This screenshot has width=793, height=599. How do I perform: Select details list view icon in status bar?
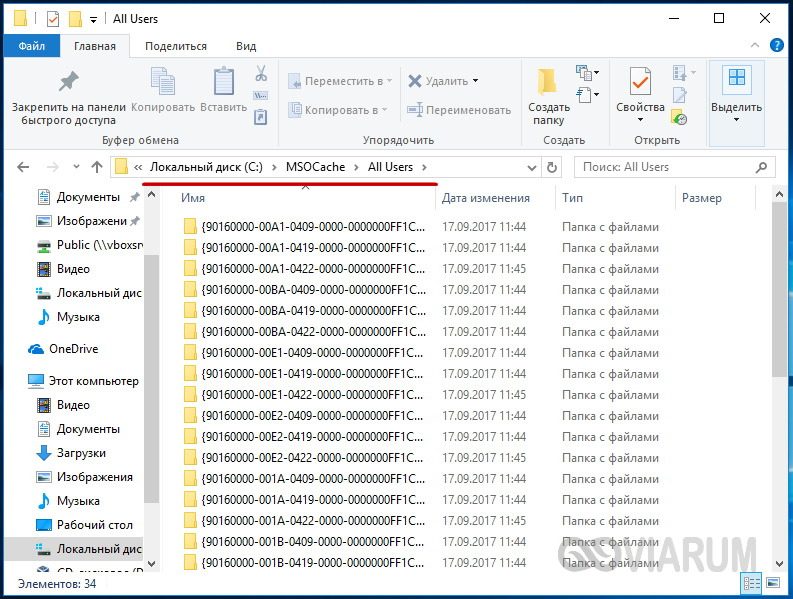[x=752, y=583]
